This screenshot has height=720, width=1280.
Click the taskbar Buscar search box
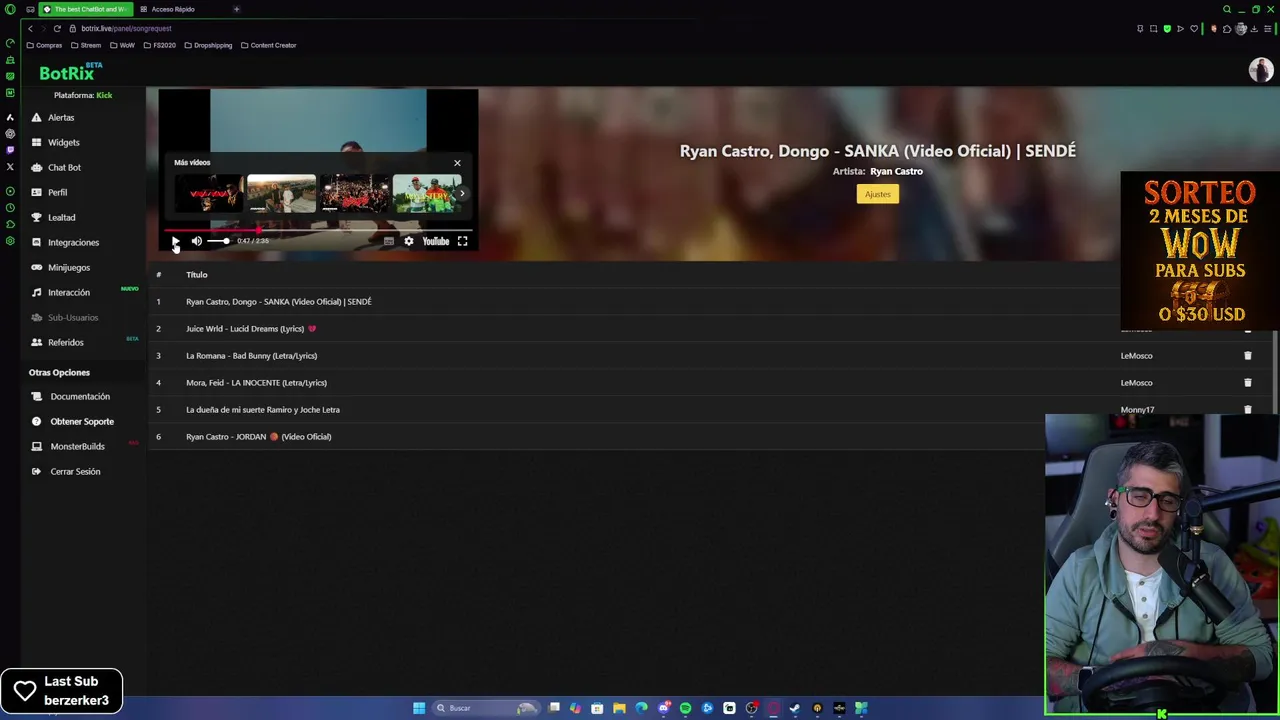(x=484, y=708)
